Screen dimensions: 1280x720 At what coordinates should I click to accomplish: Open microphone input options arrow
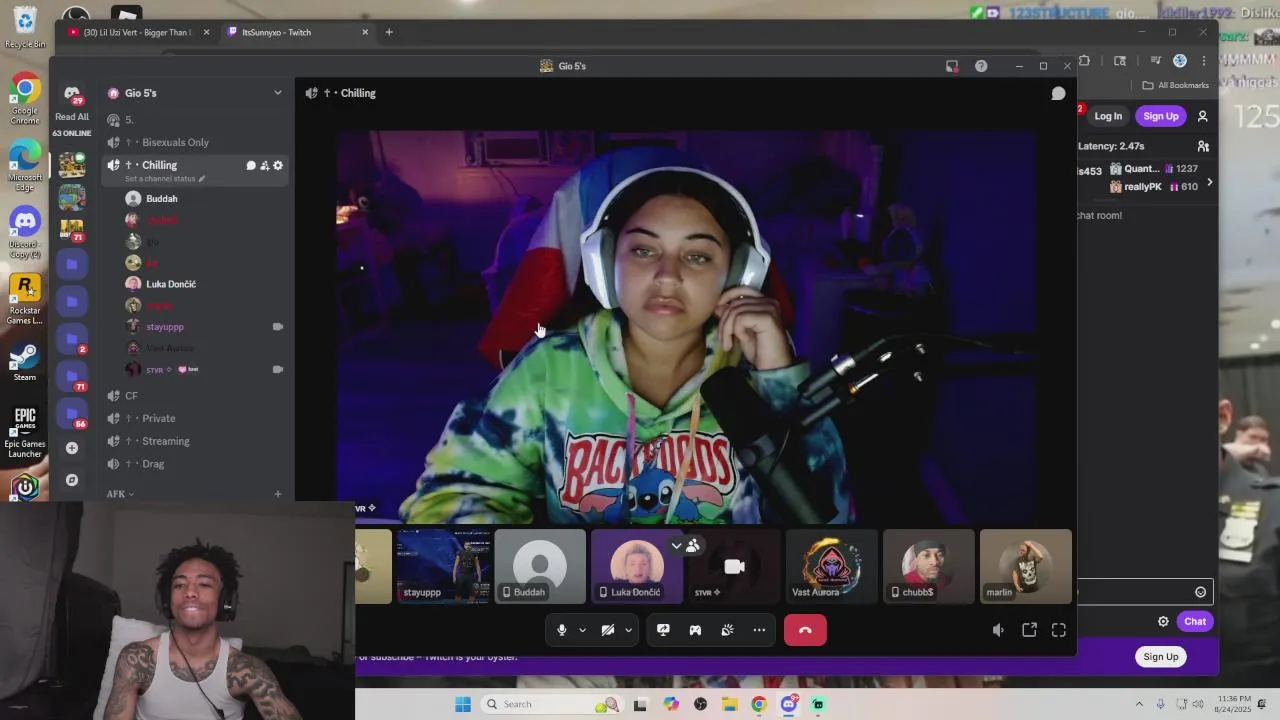pos(582,630)
